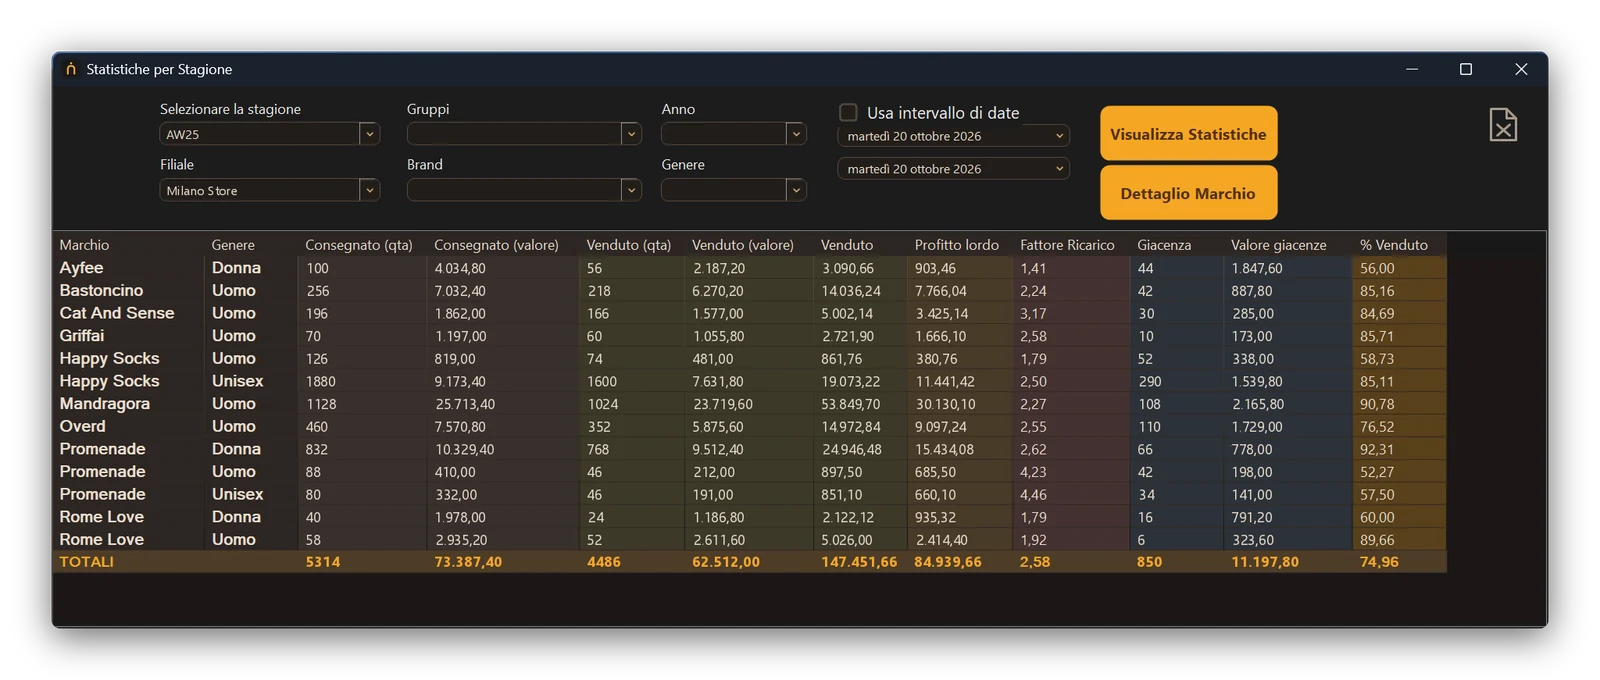Open the Gruppi dropdown arrow
Viewport: 1600px width, 680px height.
coord(631,134)
